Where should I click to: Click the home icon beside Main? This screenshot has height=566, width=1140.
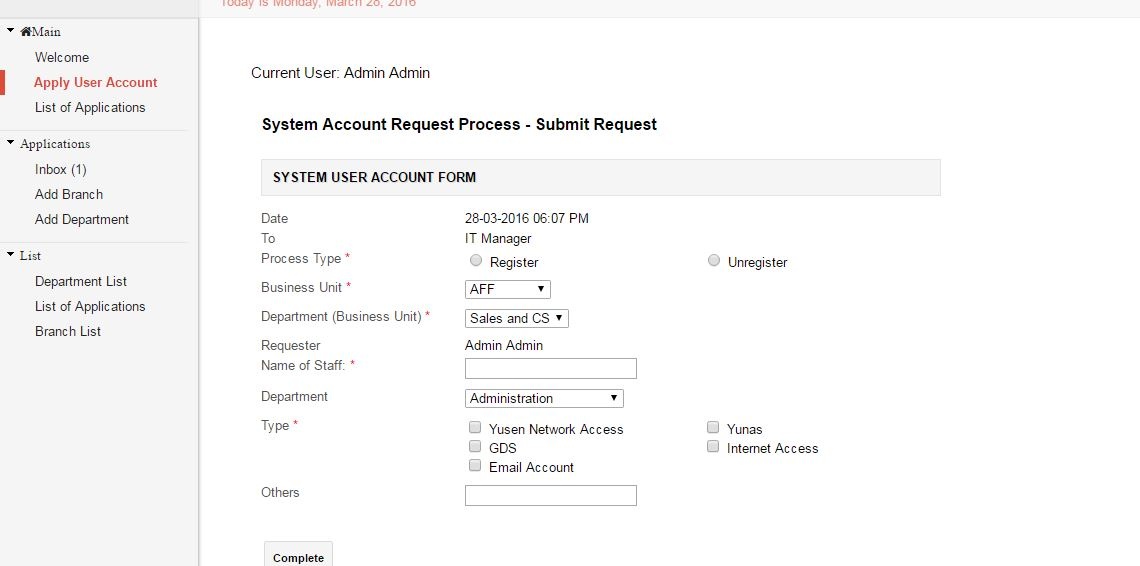(x=26, y=32)
